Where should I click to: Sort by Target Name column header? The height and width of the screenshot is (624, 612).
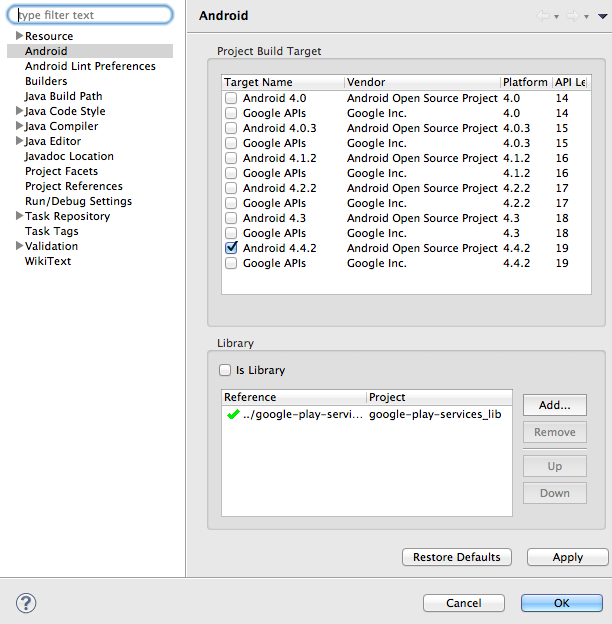283,82
